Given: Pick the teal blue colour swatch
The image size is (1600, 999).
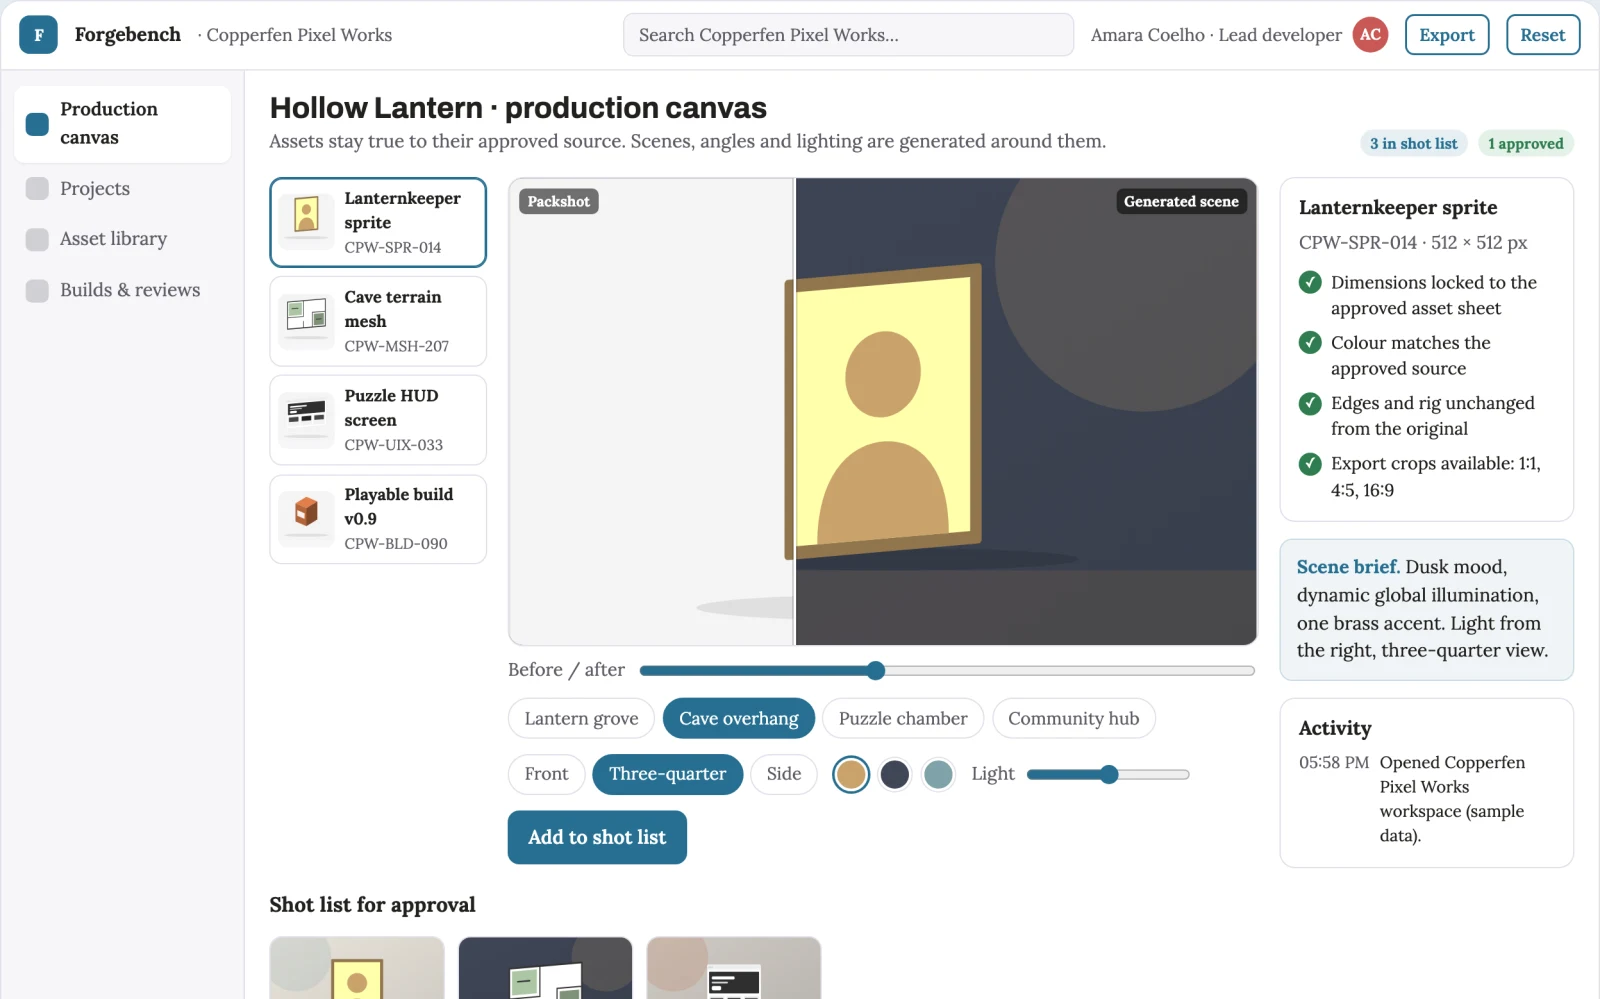Looking at the screenshot, I should [938, 774].
